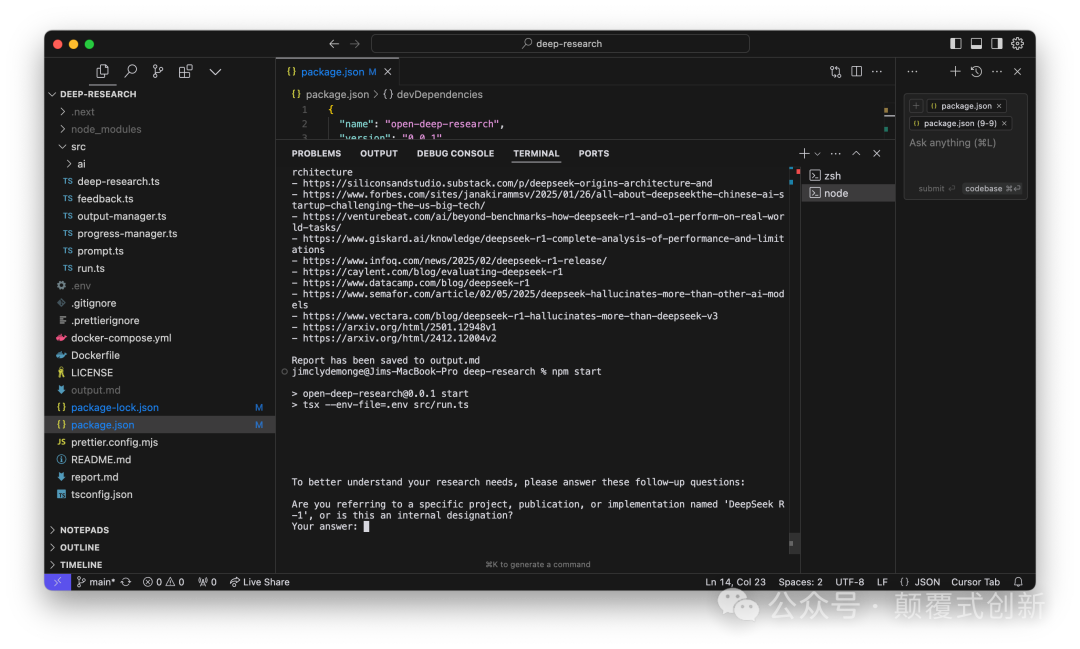Open errors and warnings status item
Image resolution: width=1080 pixels, height=649 pixels.
163,582
